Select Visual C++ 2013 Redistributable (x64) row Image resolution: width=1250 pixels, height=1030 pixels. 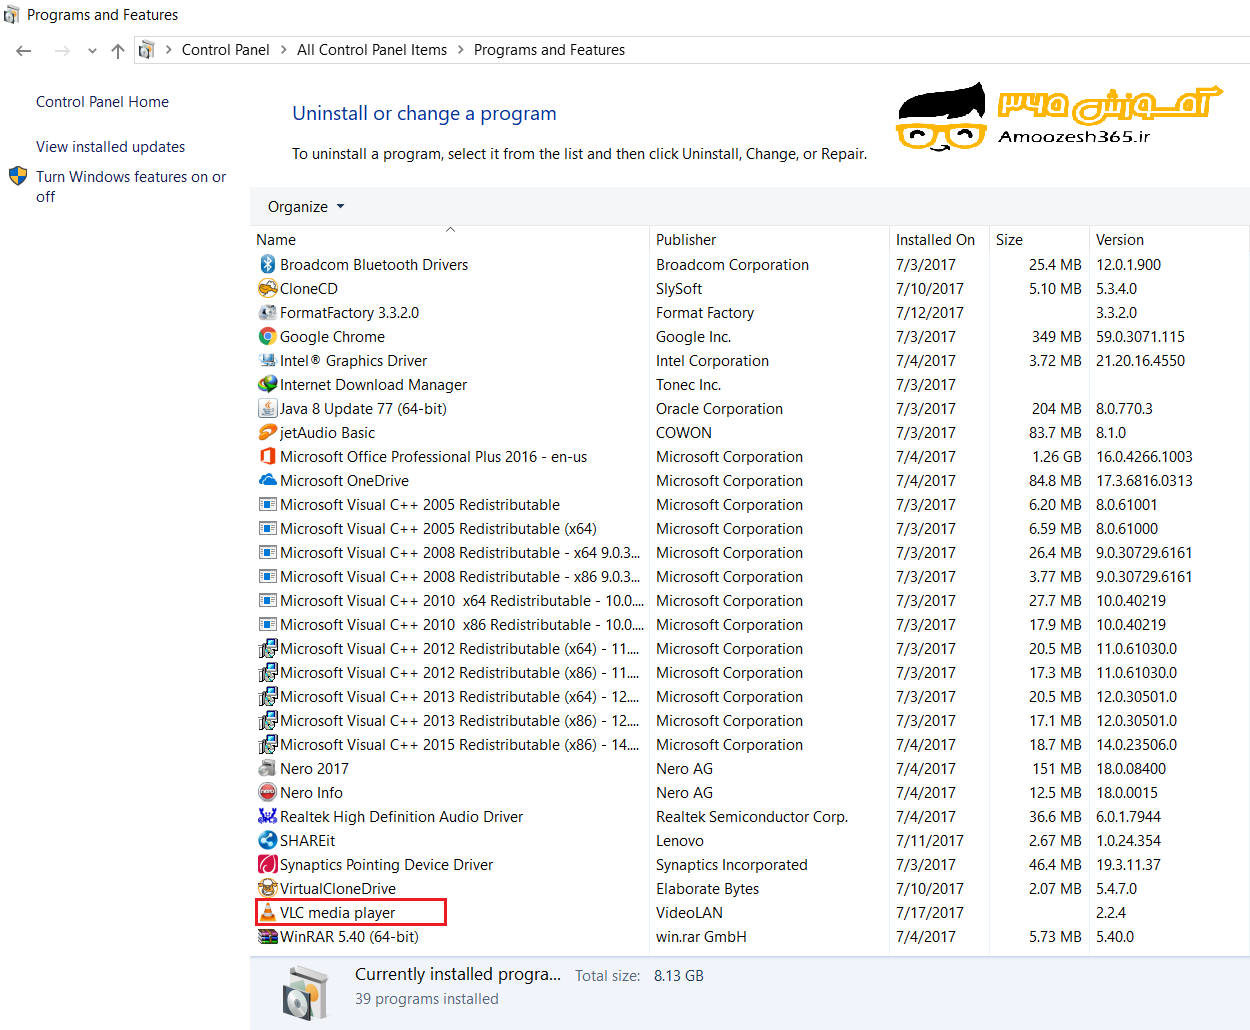click(750, 696)
